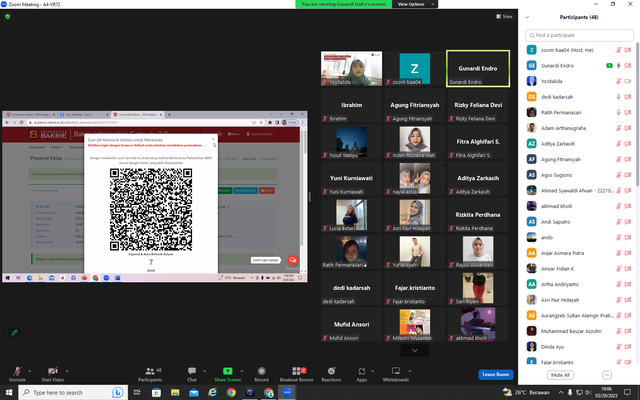This screenshot has width=640, height=400.
Task: Select Agung Fitriansyah in participants list
Action: click(579, 160)
